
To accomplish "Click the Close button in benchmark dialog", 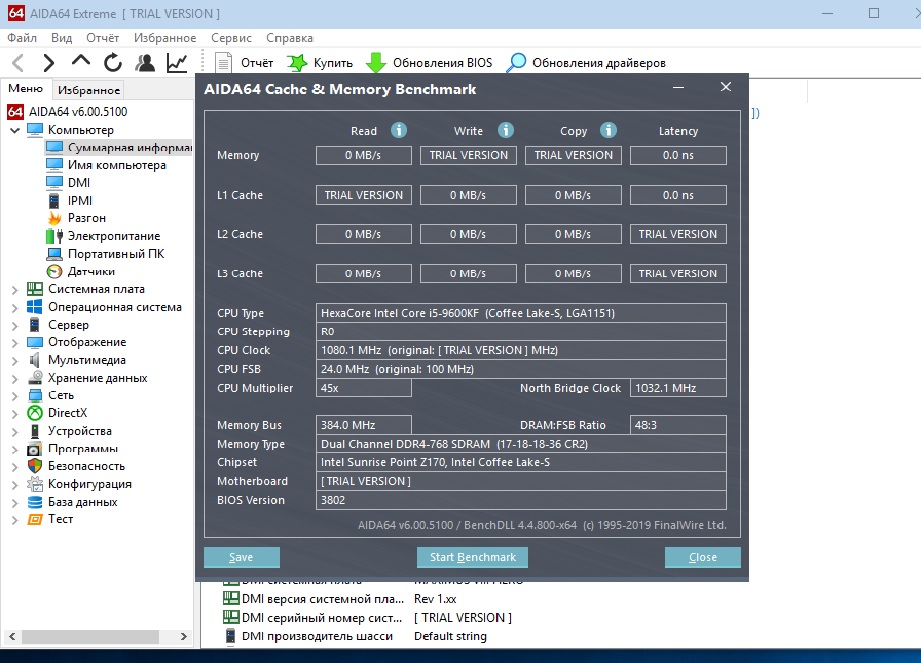I will 702,557.
